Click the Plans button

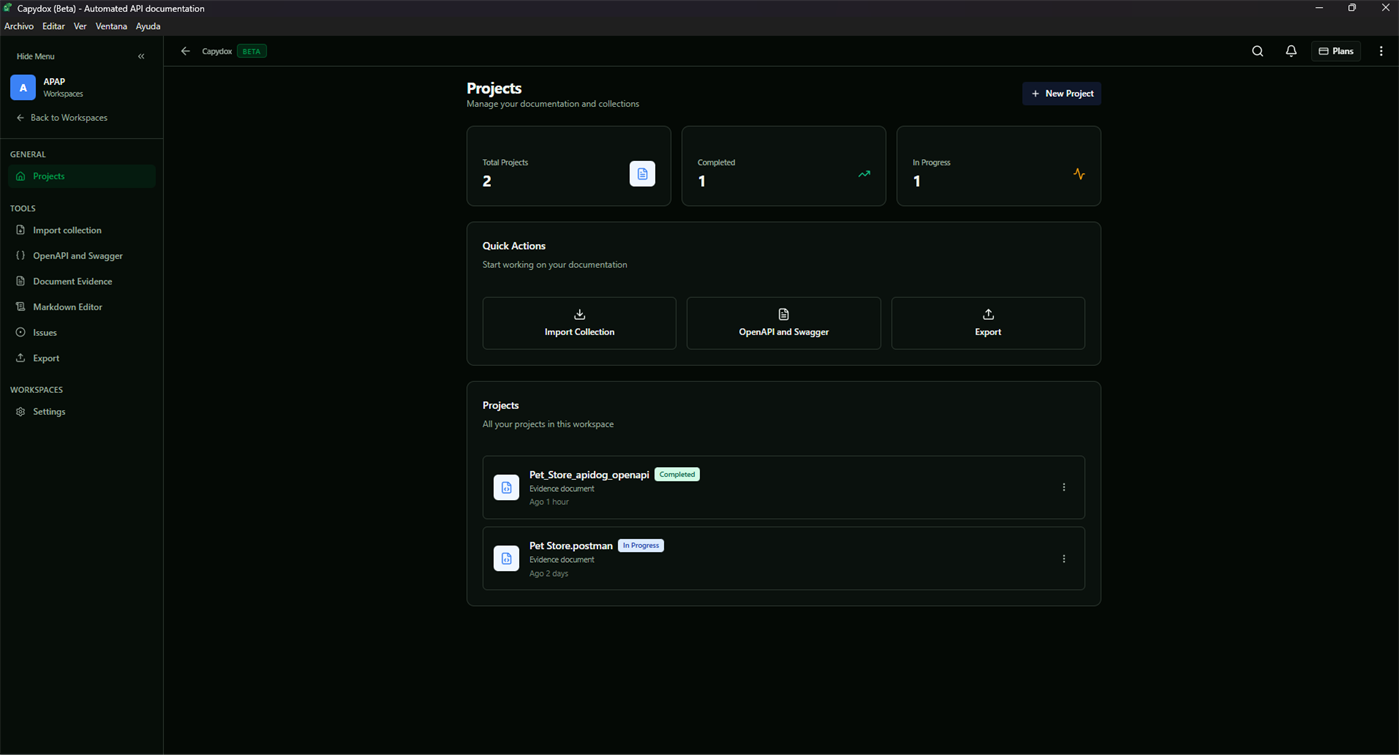[1336, 51]
